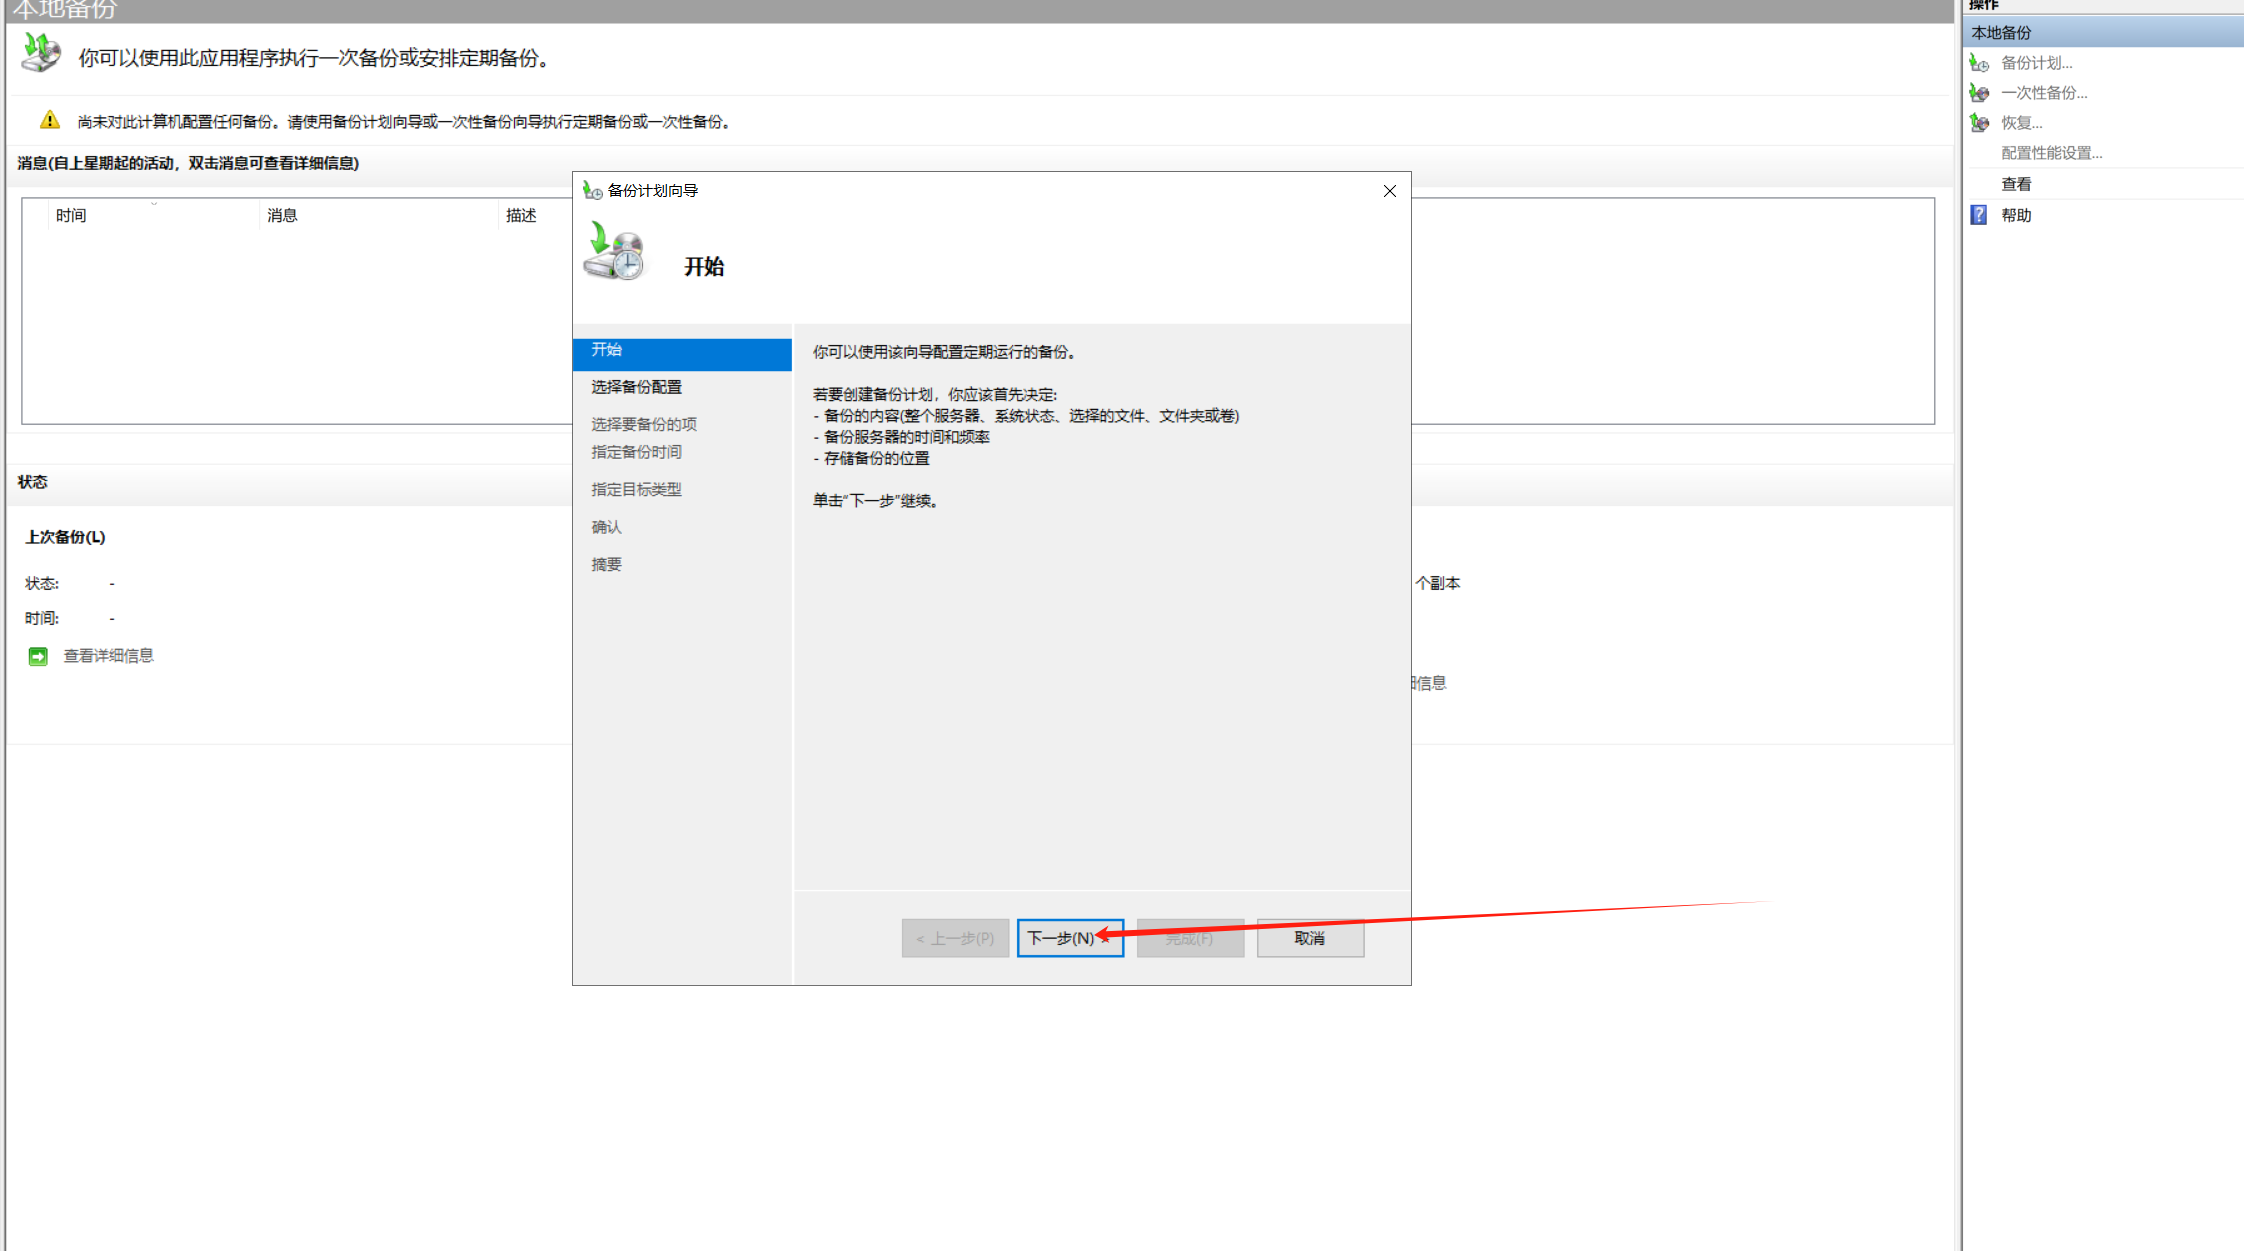Open the 查看详细信息 link

pos(108,656)
